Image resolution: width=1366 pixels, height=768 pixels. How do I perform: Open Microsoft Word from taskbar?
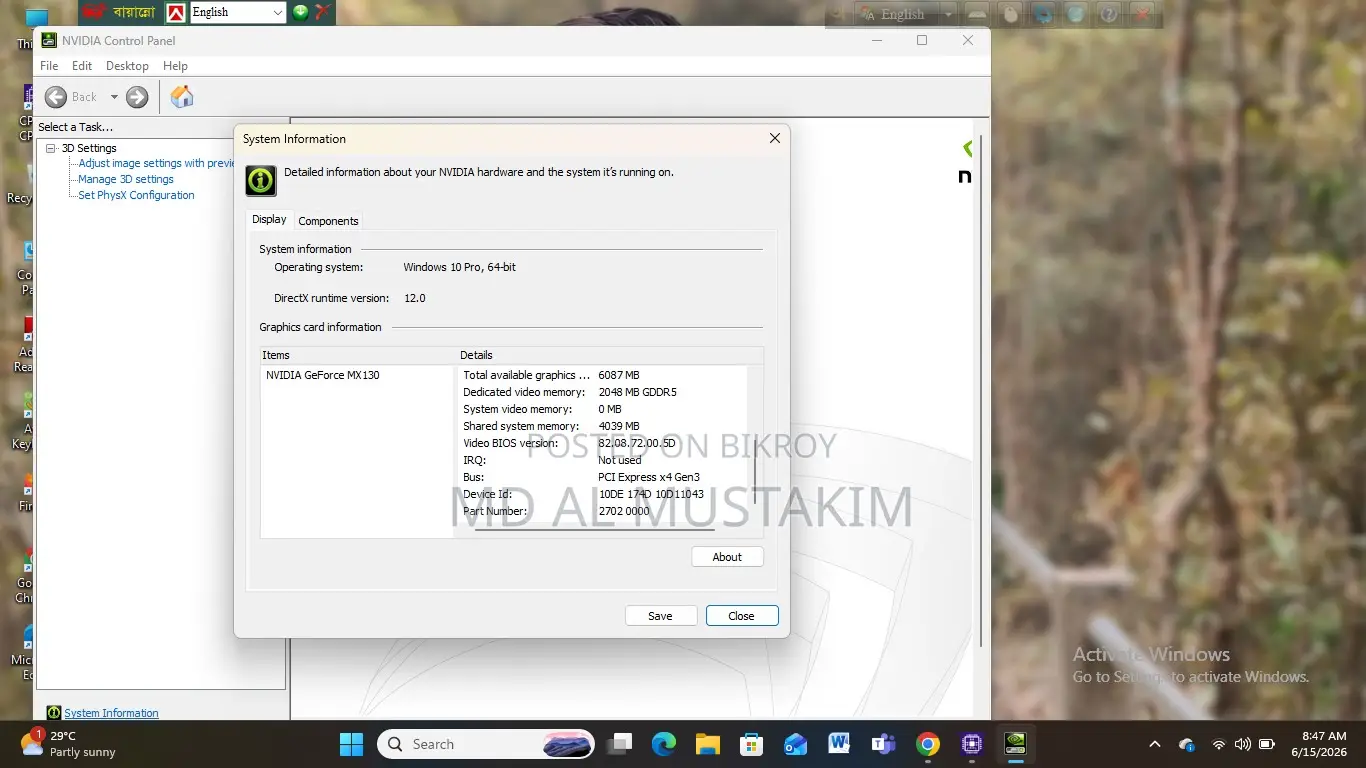pyautogui.click(x=839, y=744)
